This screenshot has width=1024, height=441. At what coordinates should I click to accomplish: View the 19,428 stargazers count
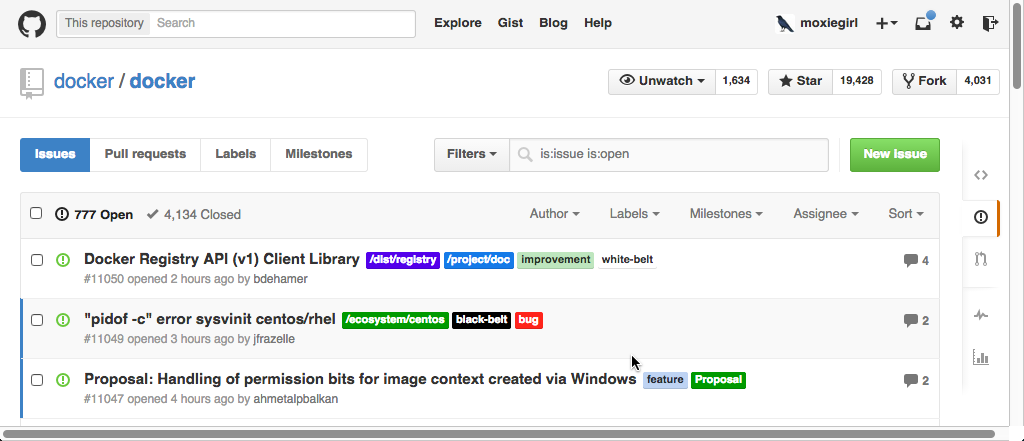[x=857, y=82]
